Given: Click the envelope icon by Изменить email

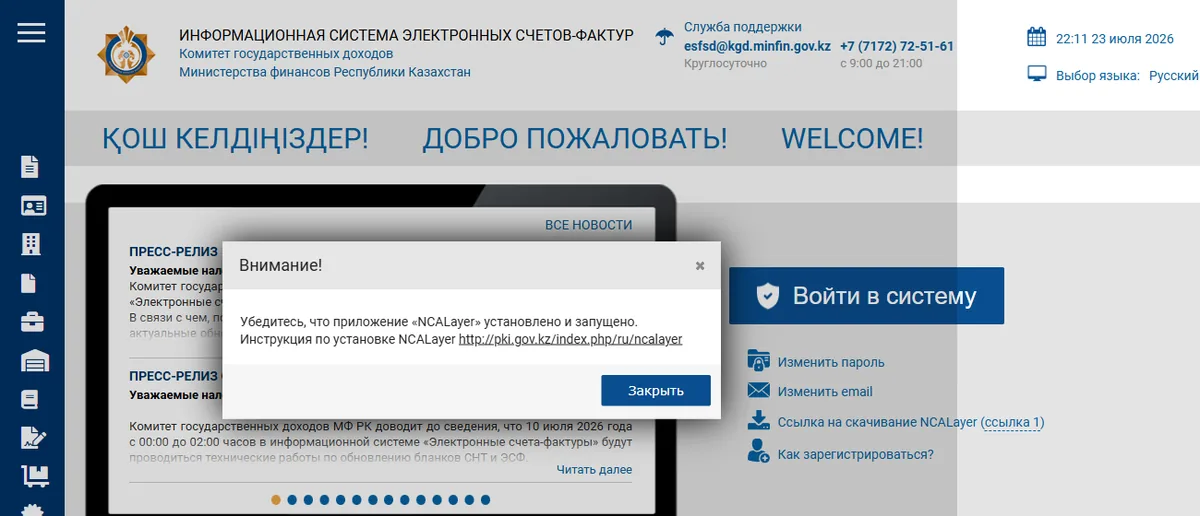Looking at the screenshot, I should coord(759,391).
